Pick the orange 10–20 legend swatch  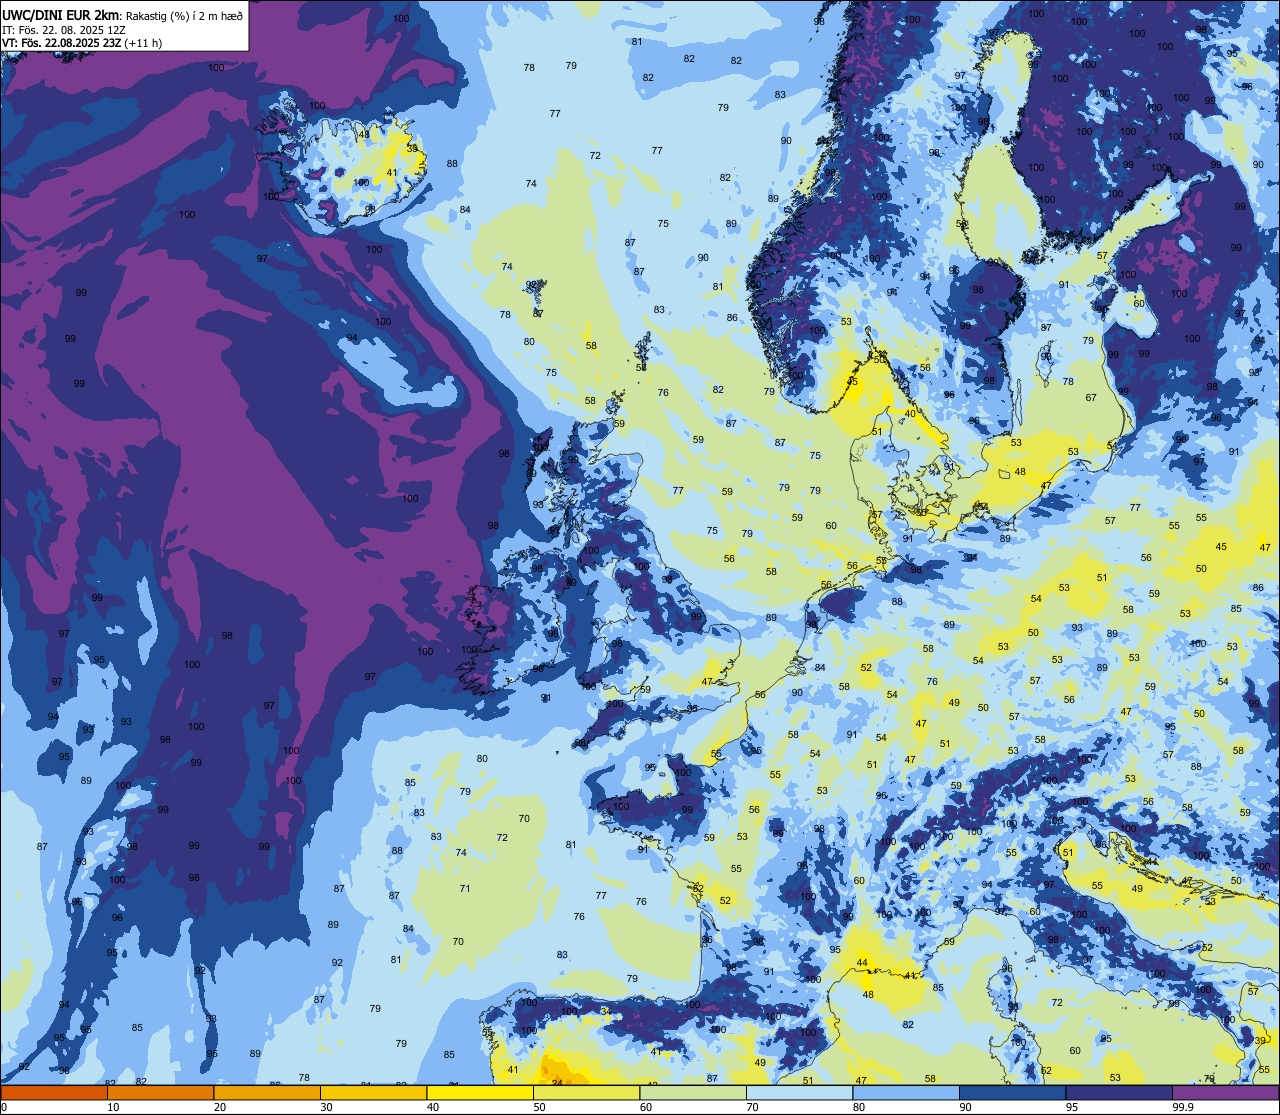point(160,1092)
